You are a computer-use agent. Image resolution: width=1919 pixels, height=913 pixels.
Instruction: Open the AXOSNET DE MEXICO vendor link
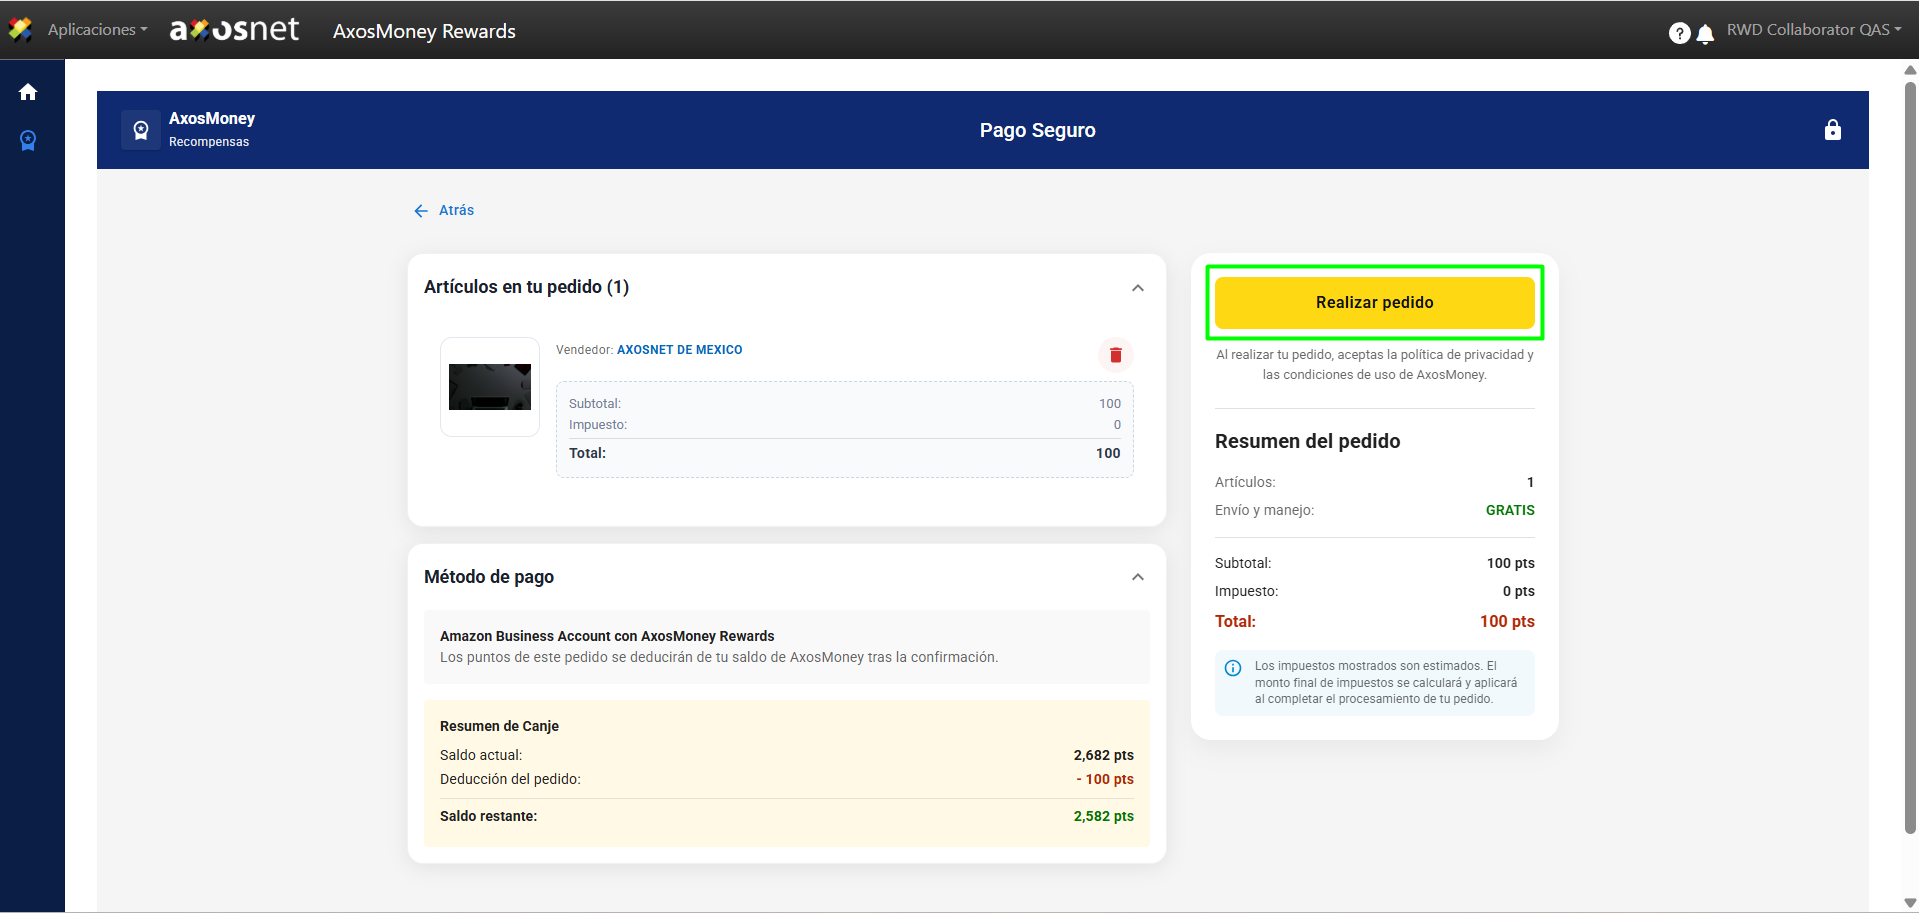pos(679,350)
